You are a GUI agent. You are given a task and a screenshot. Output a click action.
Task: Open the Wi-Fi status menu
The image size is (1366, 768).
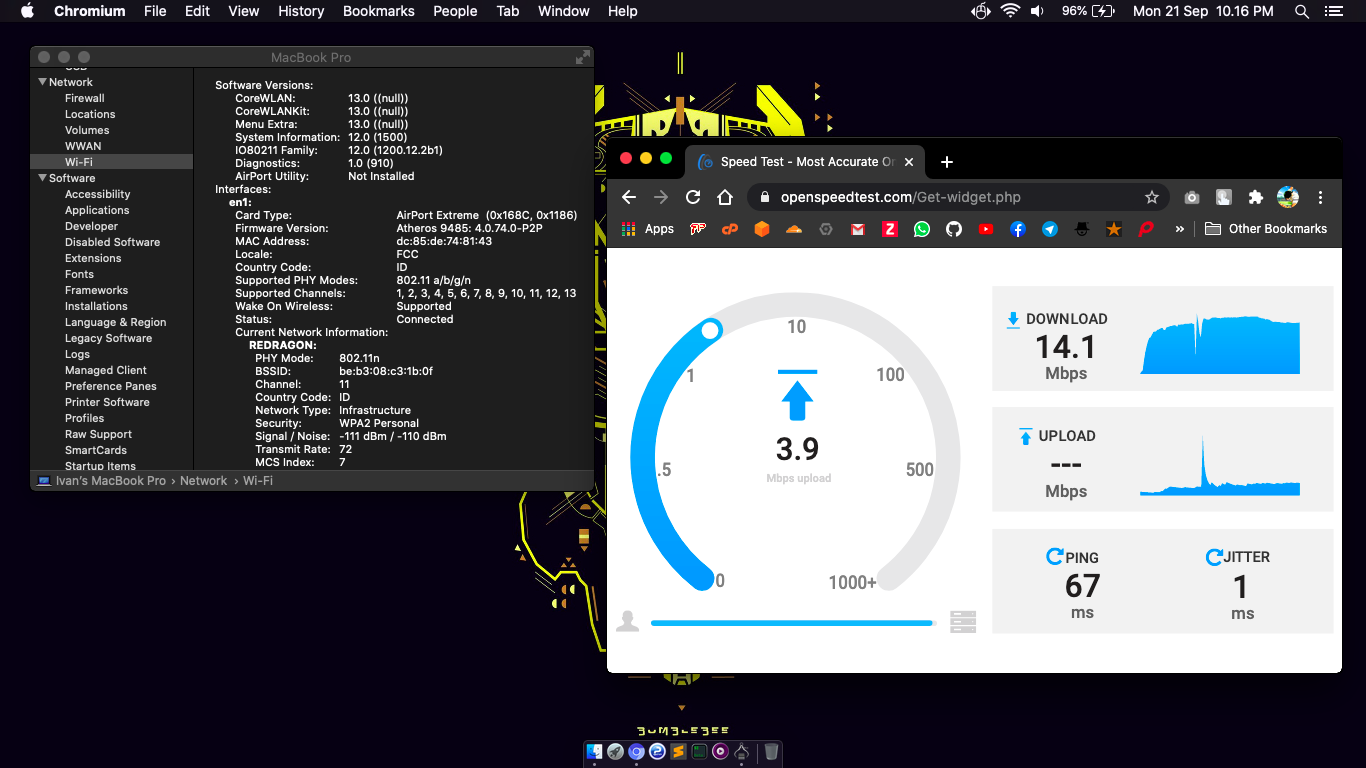pyautogui.click(x=1010, y=11)
